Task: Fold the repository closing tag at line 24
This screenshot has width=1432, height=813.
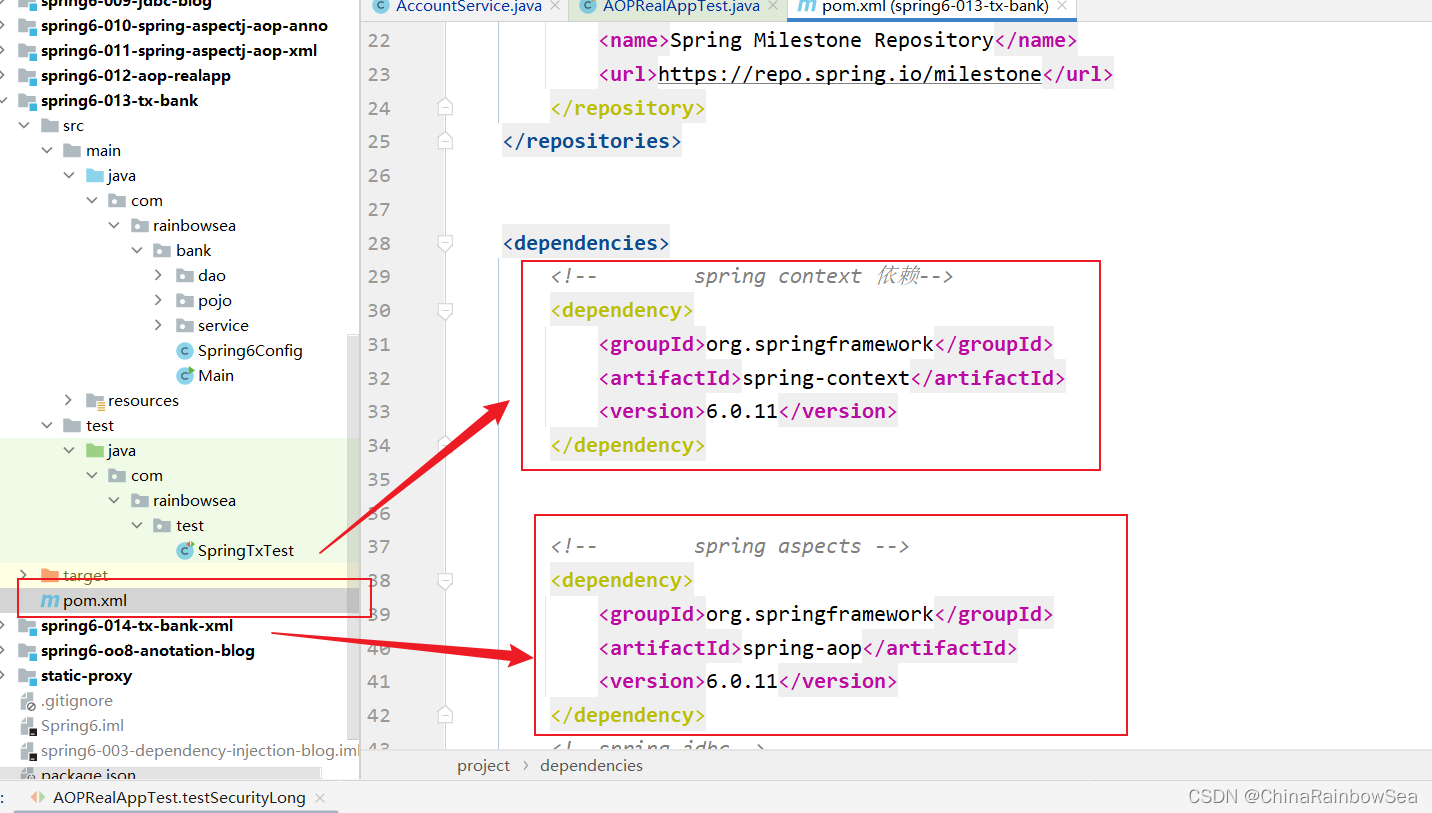Action: tap(445, 107)
